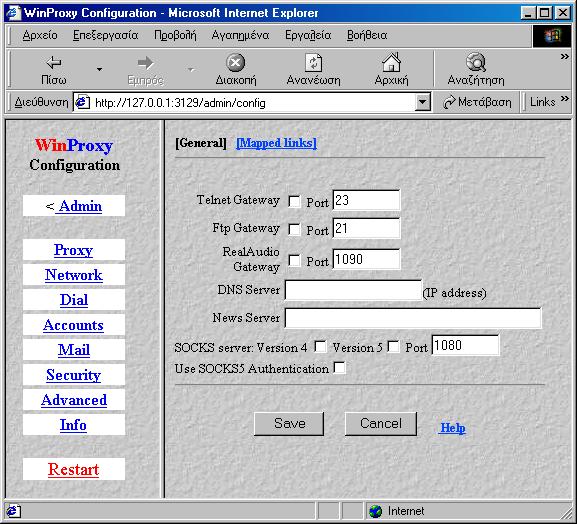Screen dimensions: 577x524
Task: Open the Accounts sidebar link
Action: (73, 325)
